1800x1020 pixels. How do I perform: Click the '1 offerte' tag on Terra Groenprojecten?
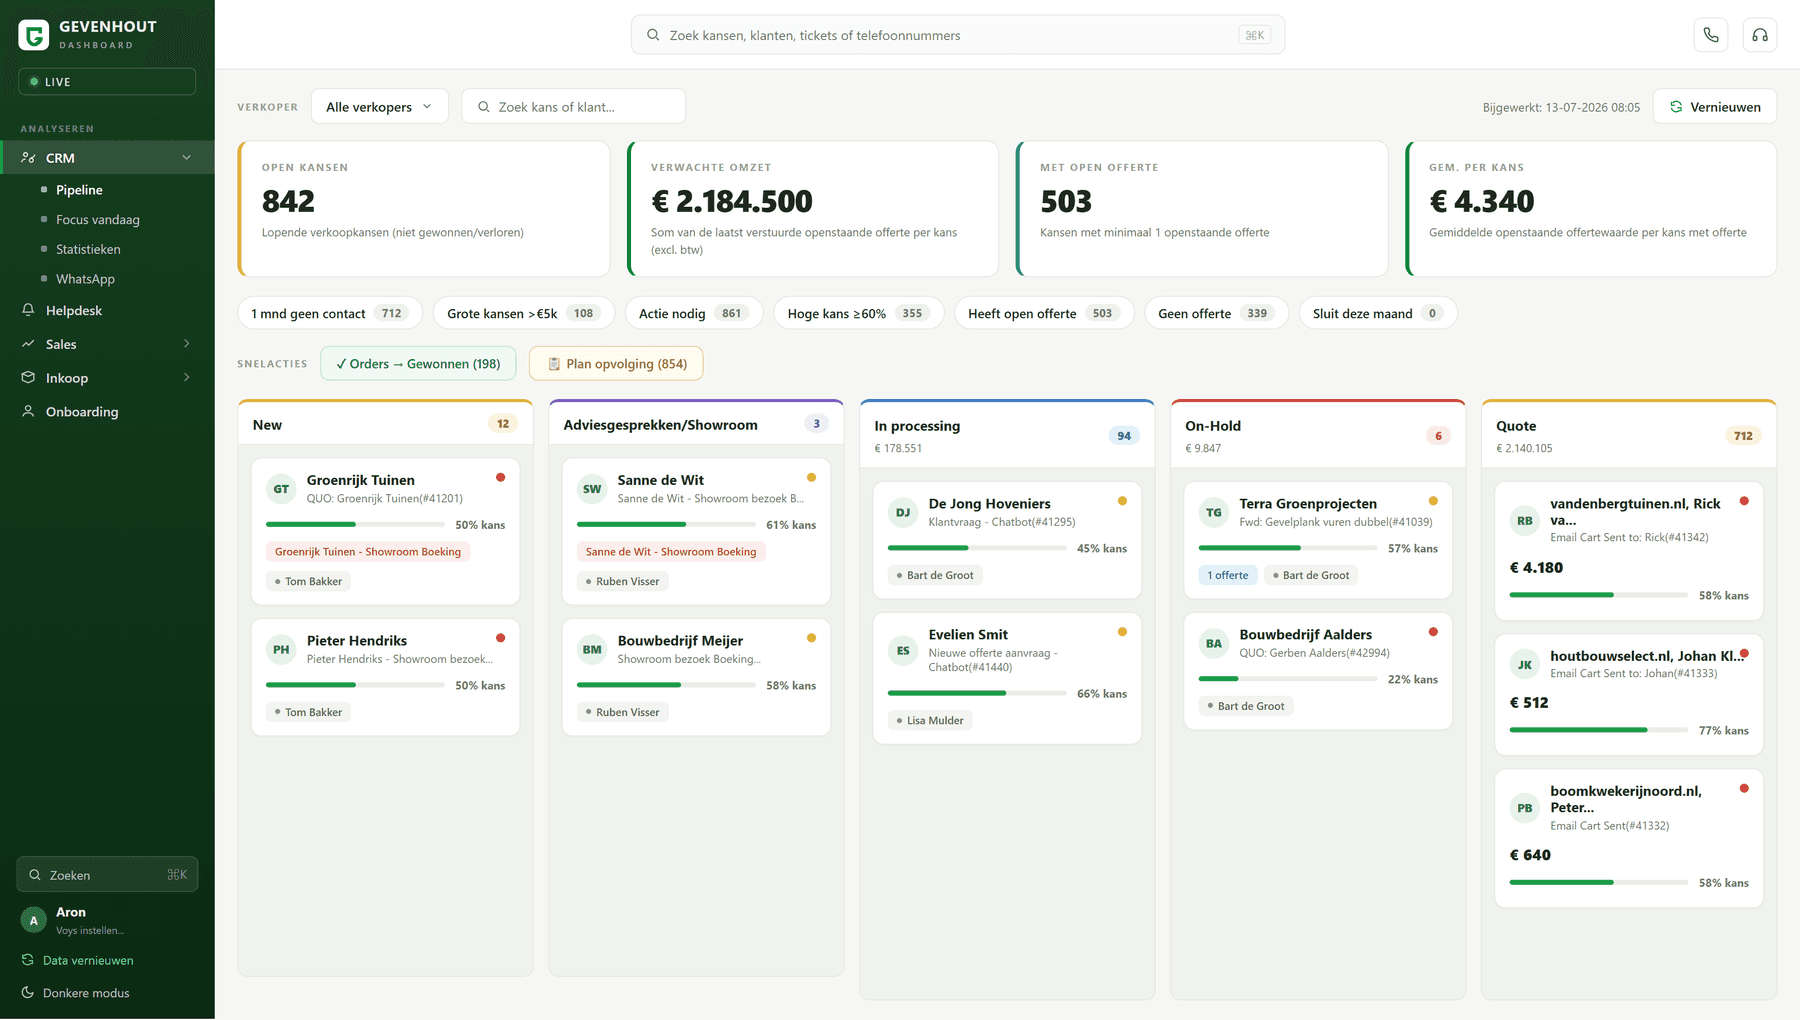click(x=1228, y=575)
